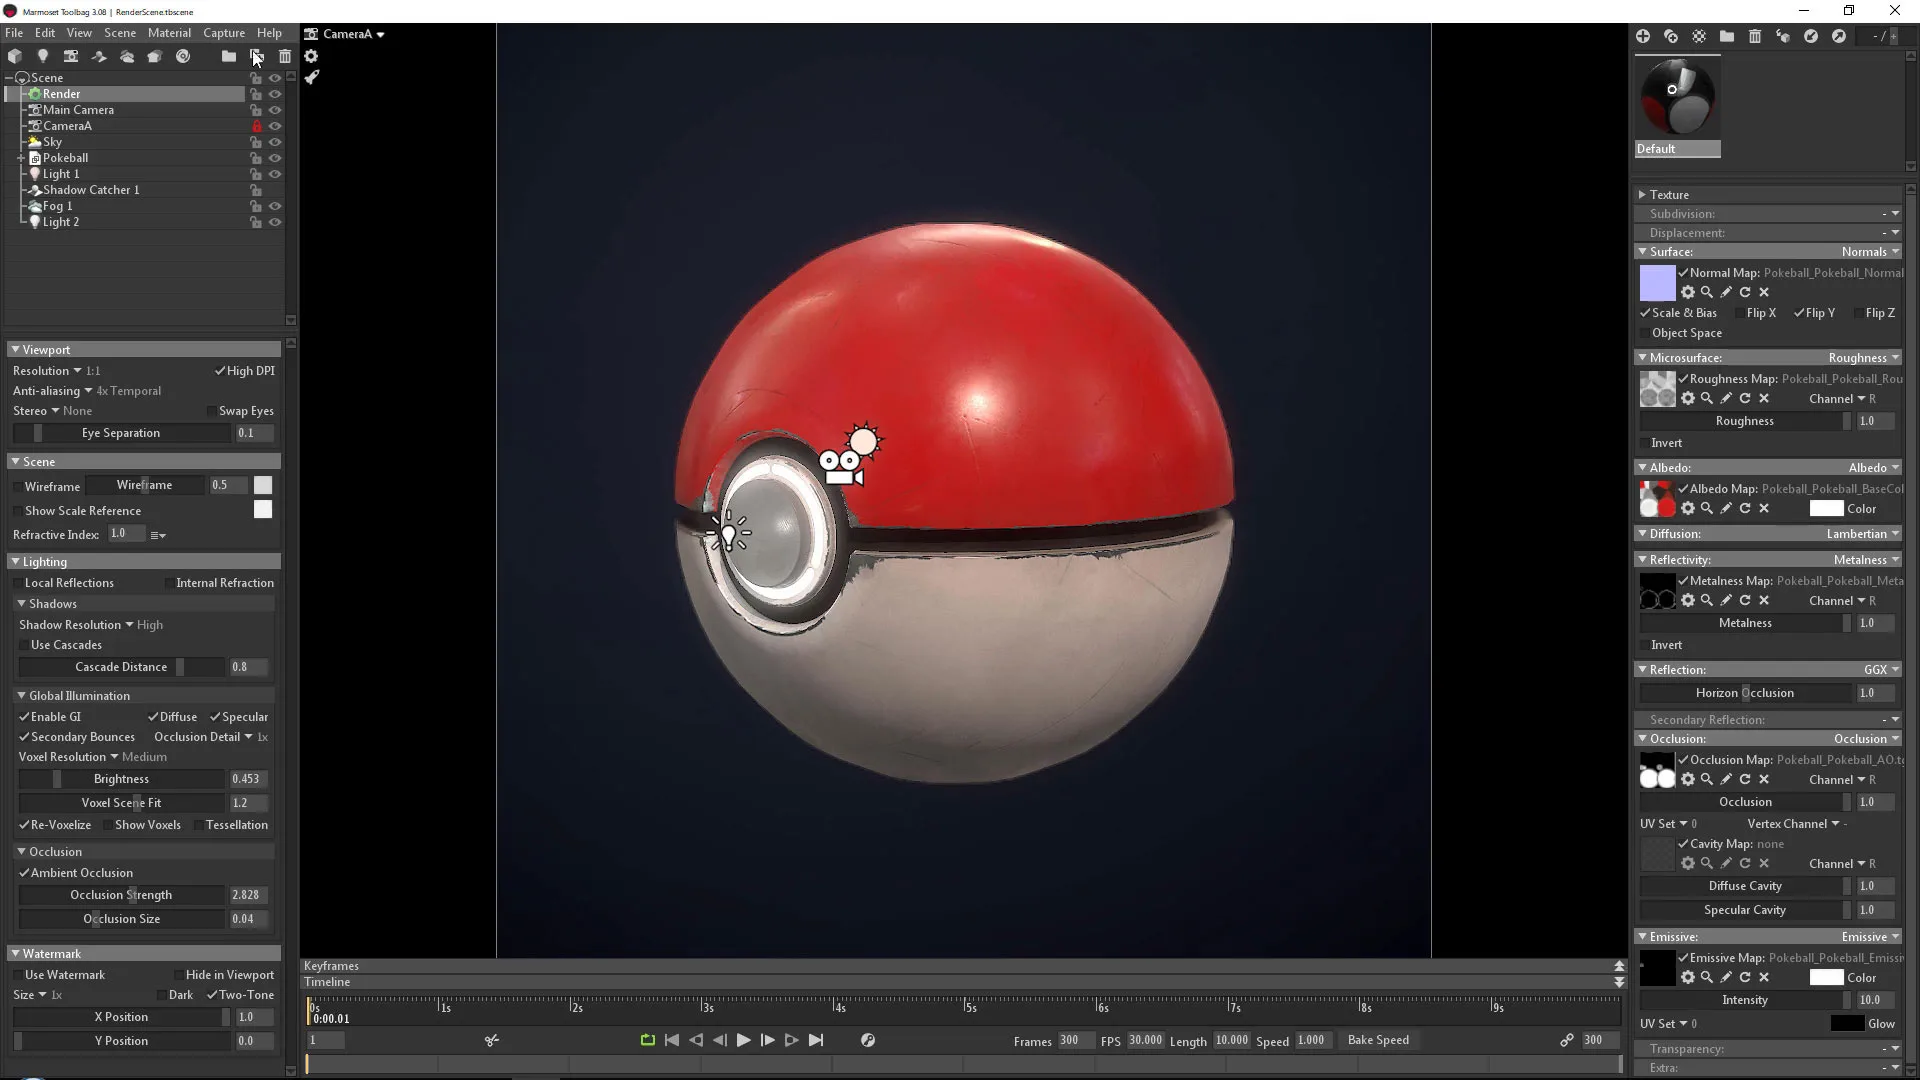
Task: Enable Use Watermark checkbox
Action: pyautogui.click(x=18, y=975)
